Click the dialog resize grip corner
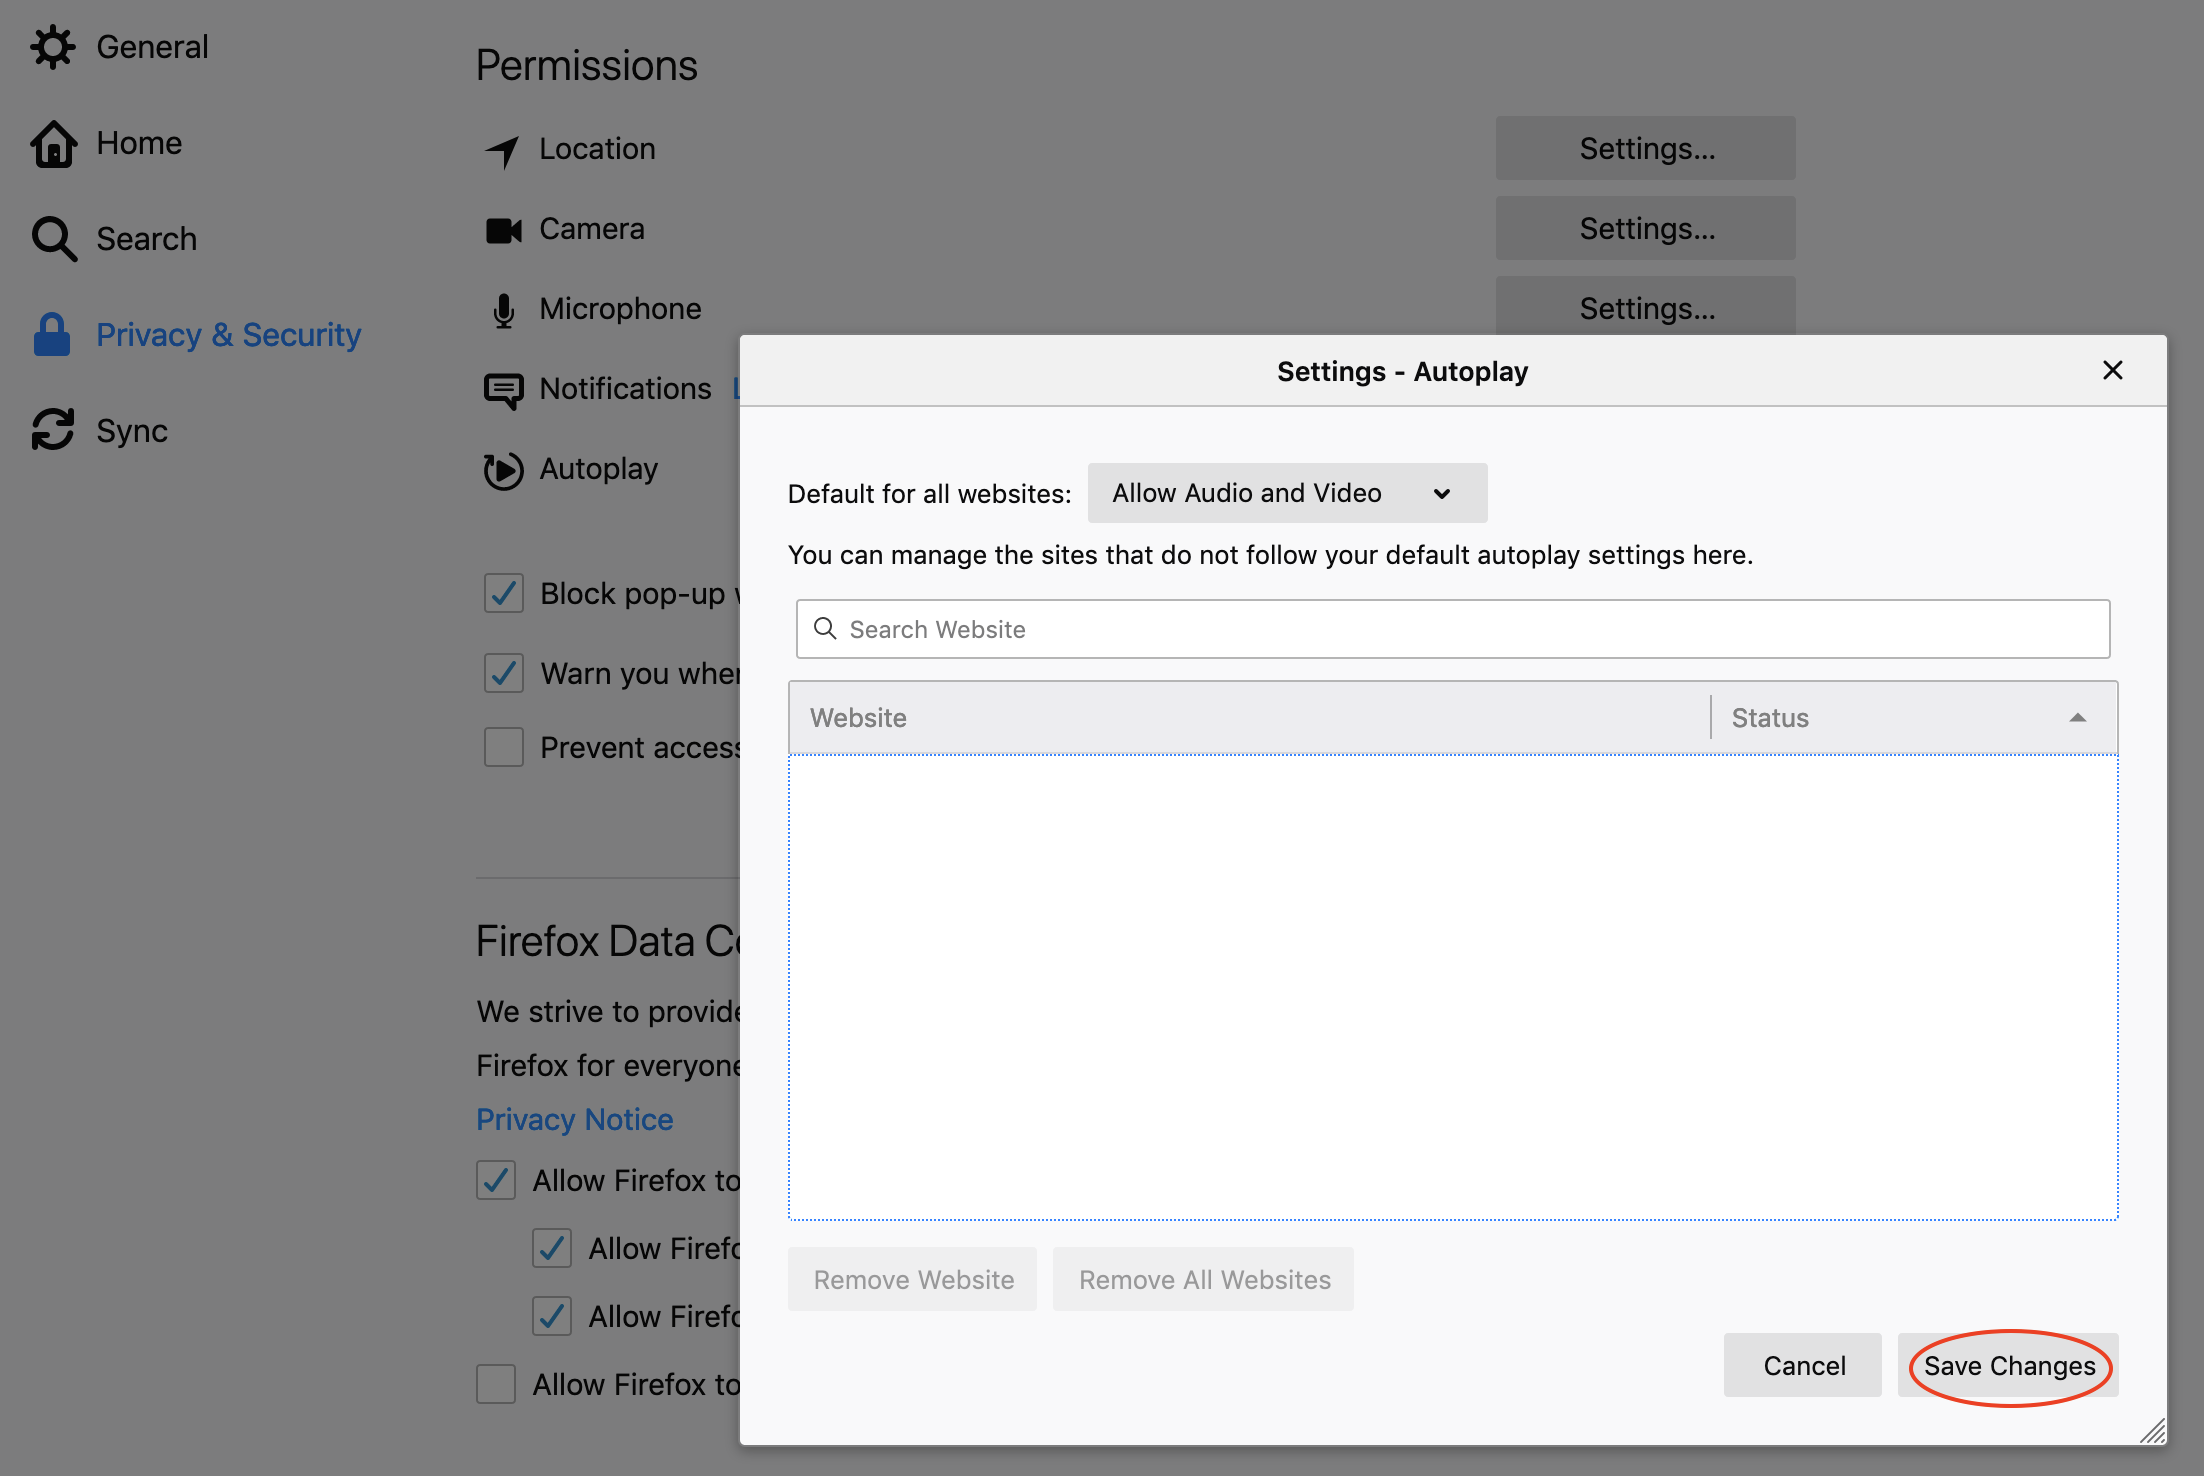The width and height of the screenshot is (2204, 1476). [x=2153, y=1431]
